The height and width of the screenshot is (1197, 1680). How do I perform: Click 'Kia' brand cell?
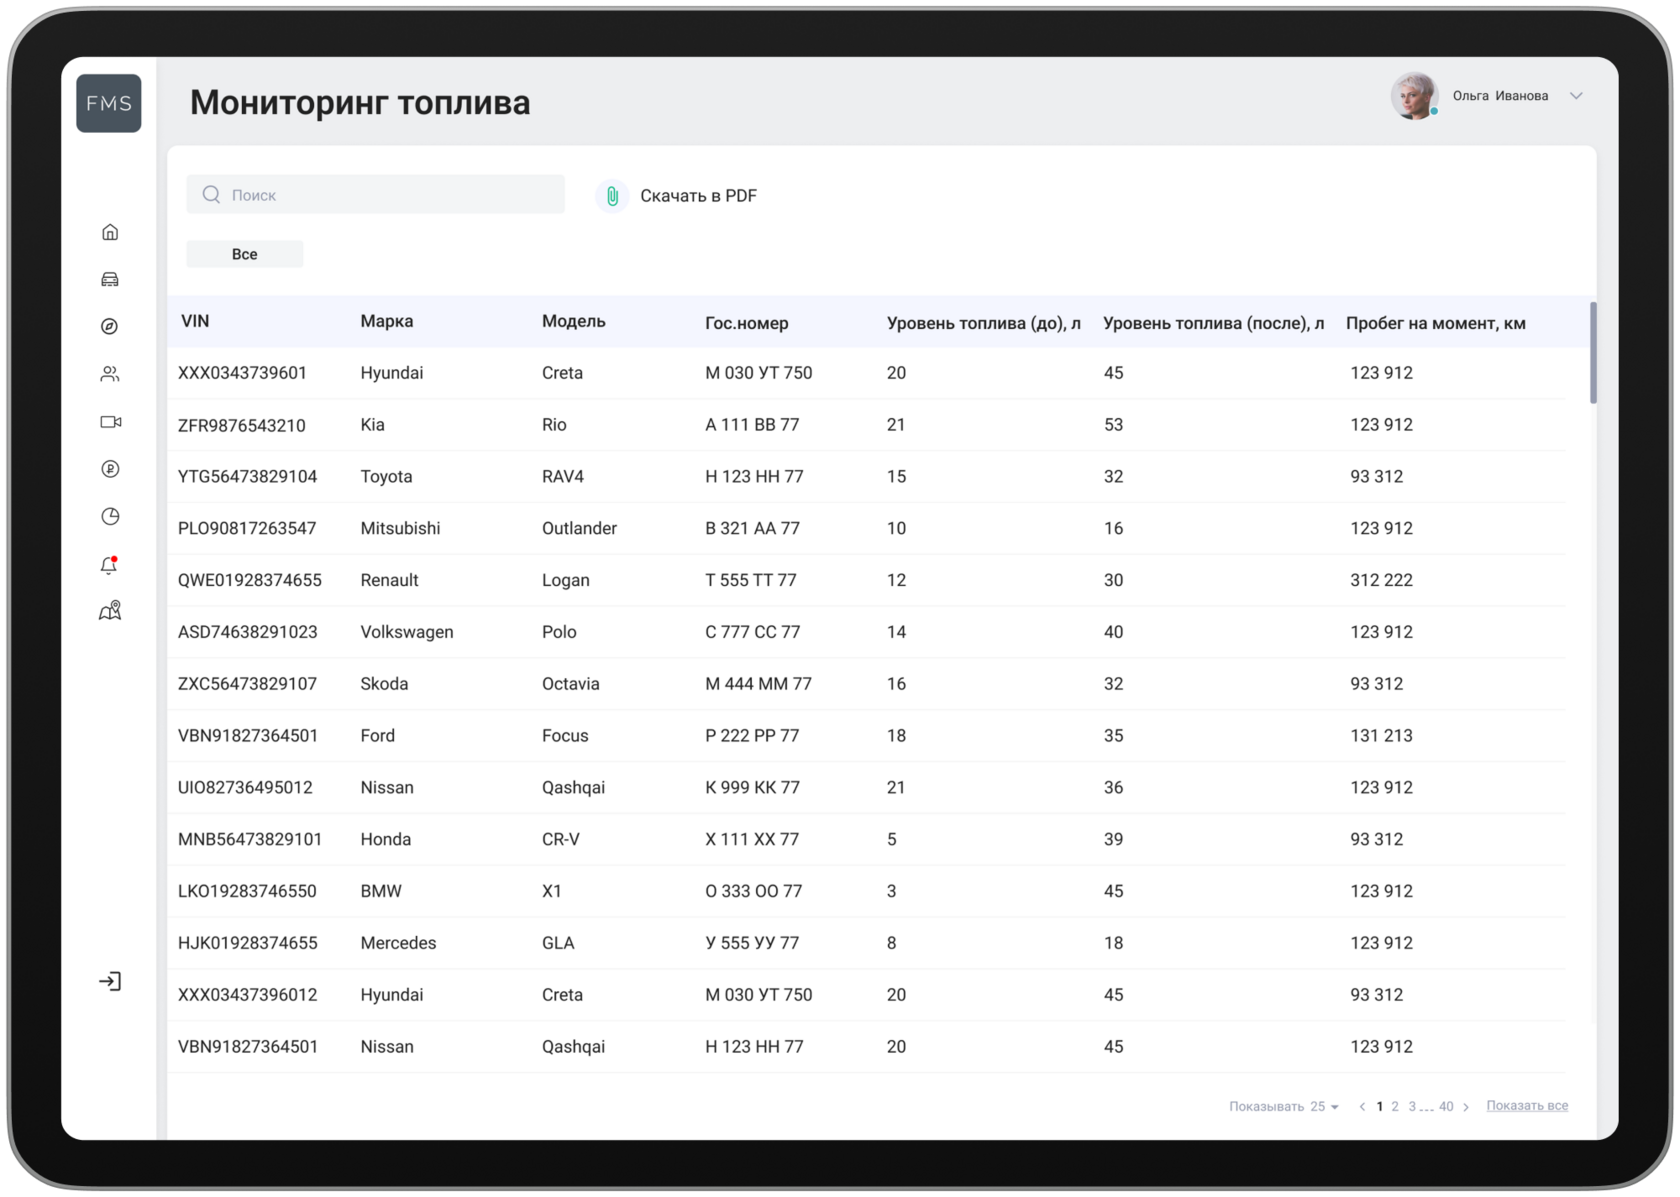pos(372,425)
